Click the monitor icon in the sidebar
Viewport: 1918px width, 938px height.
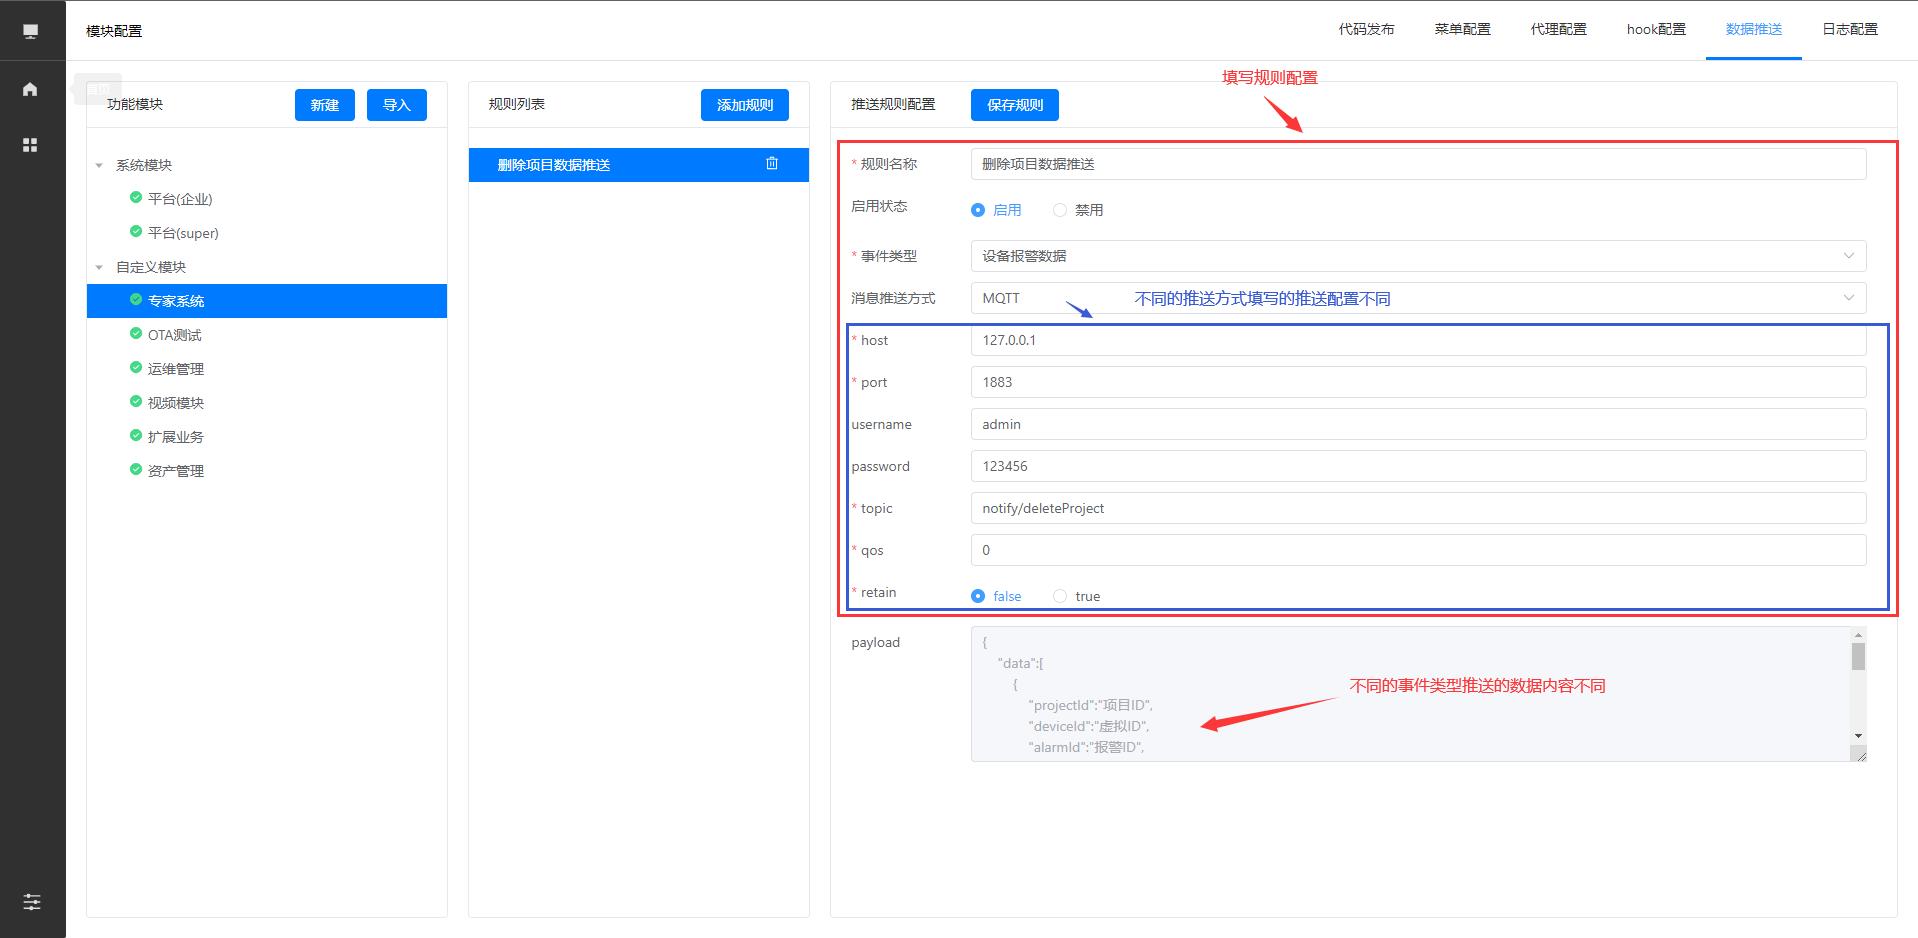pos(30,31)
